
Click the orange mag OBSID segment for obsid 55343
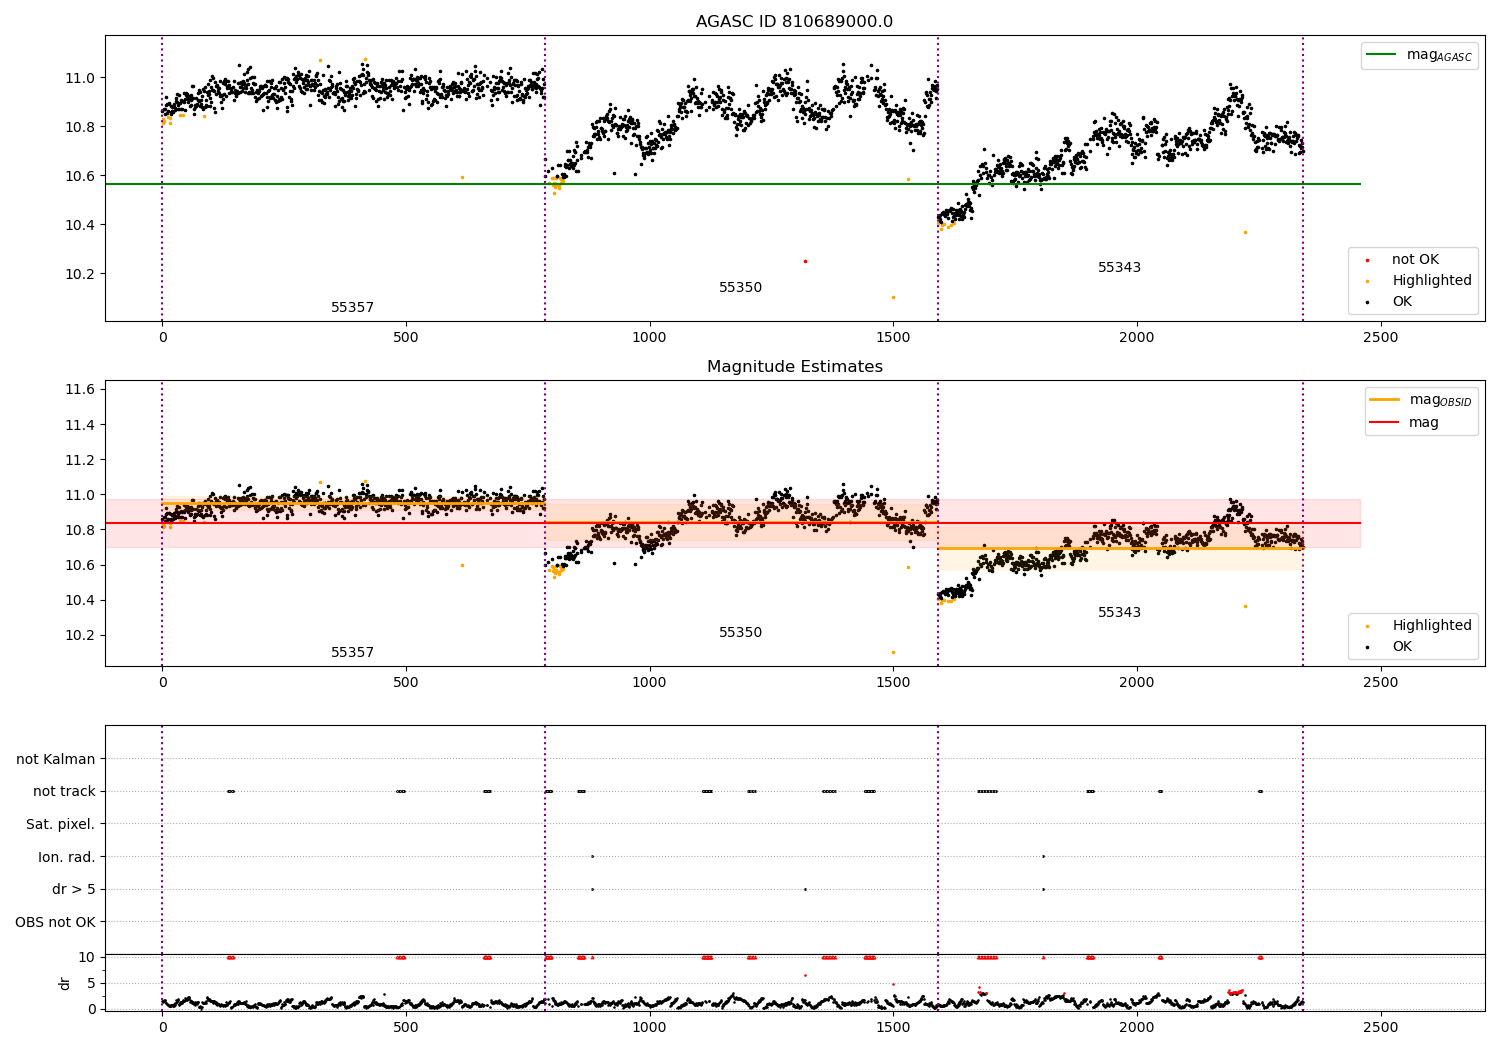point(1120,548)
